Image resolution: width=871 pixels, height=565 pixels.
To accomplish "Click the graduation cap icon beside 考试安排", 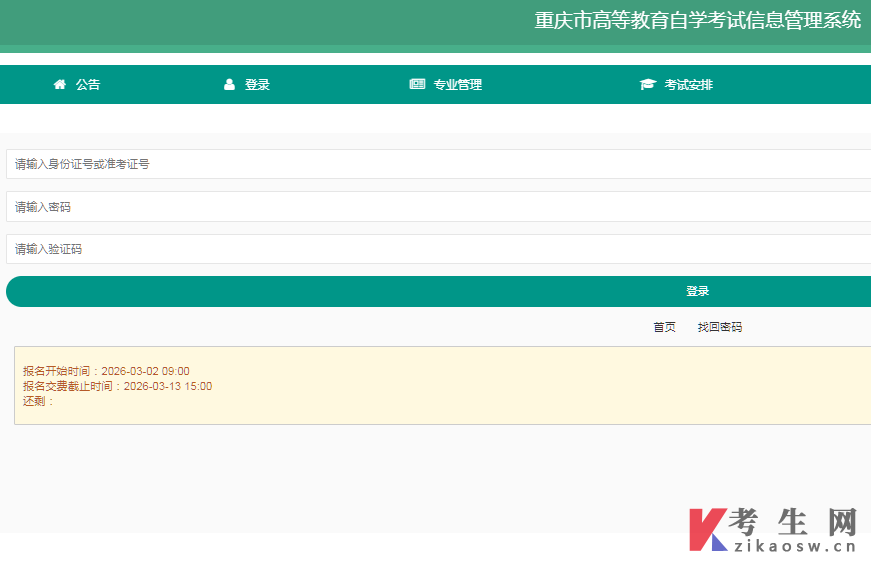I will [648, 84].
